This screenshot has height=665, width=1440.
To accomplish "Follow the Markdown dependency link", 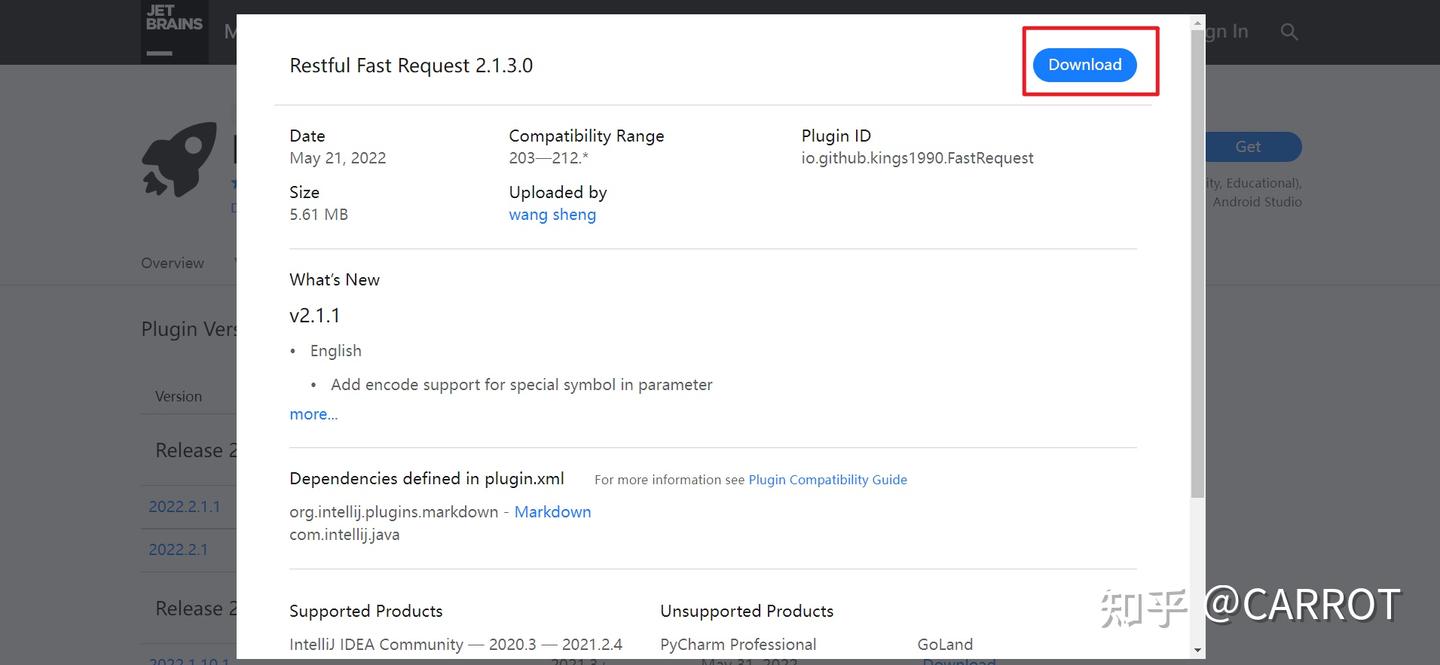I will pos(552,512).
